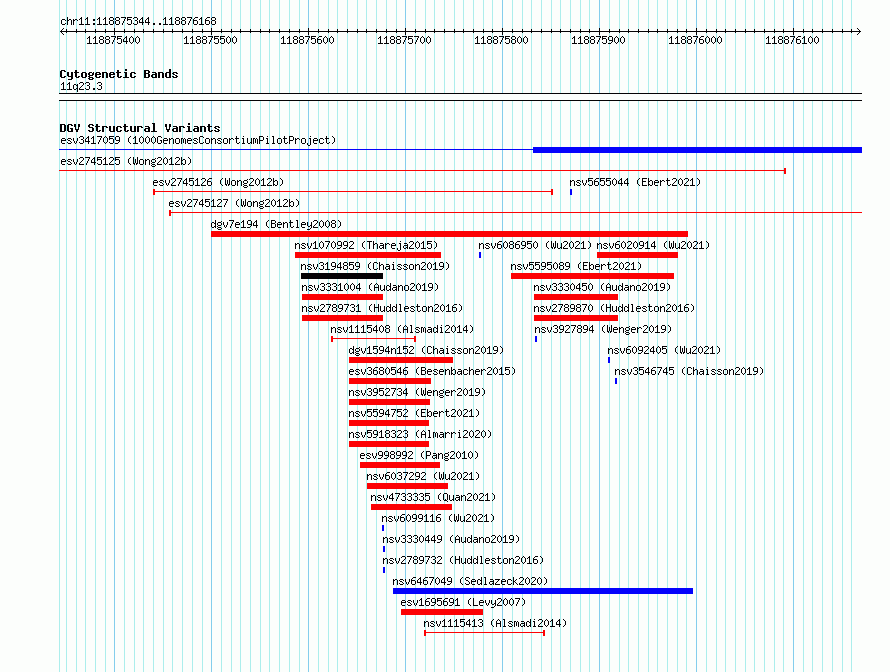Click nsv5595089 (Ebert2021) label

tap(576, 266)
